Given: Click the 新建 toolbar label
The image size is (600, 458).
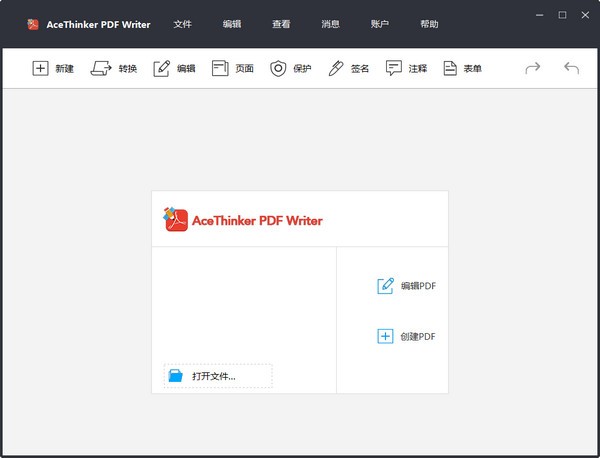Looking at the screenshot, I should pos(65,68).
